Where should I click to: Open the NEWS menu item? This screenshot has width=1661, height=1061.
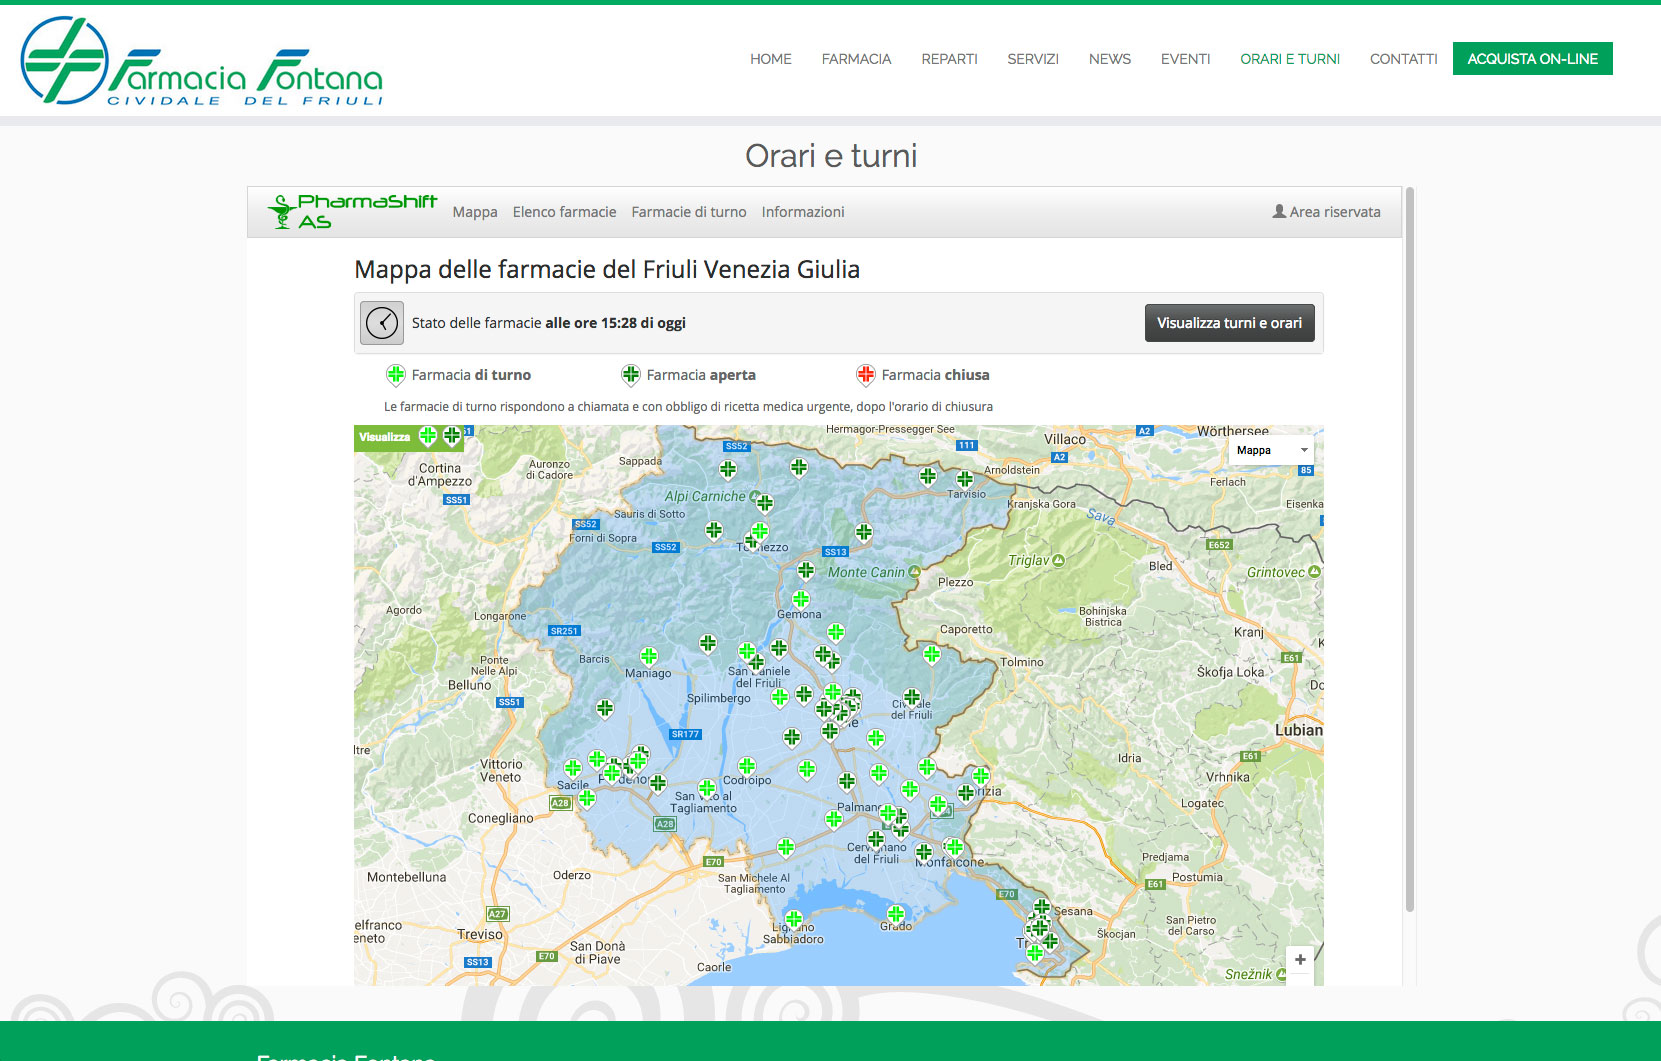1110,59
